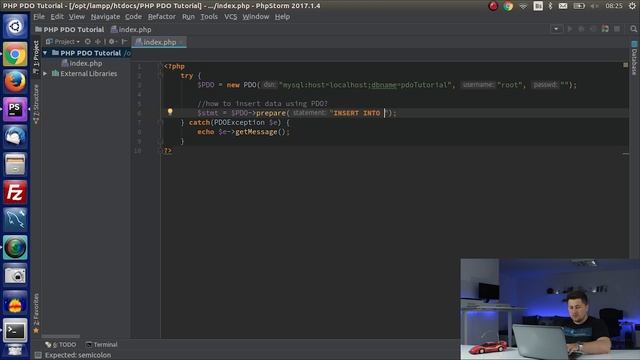
Task: Toggle the 1: Project side tab
Action: [x=36, y=57]
